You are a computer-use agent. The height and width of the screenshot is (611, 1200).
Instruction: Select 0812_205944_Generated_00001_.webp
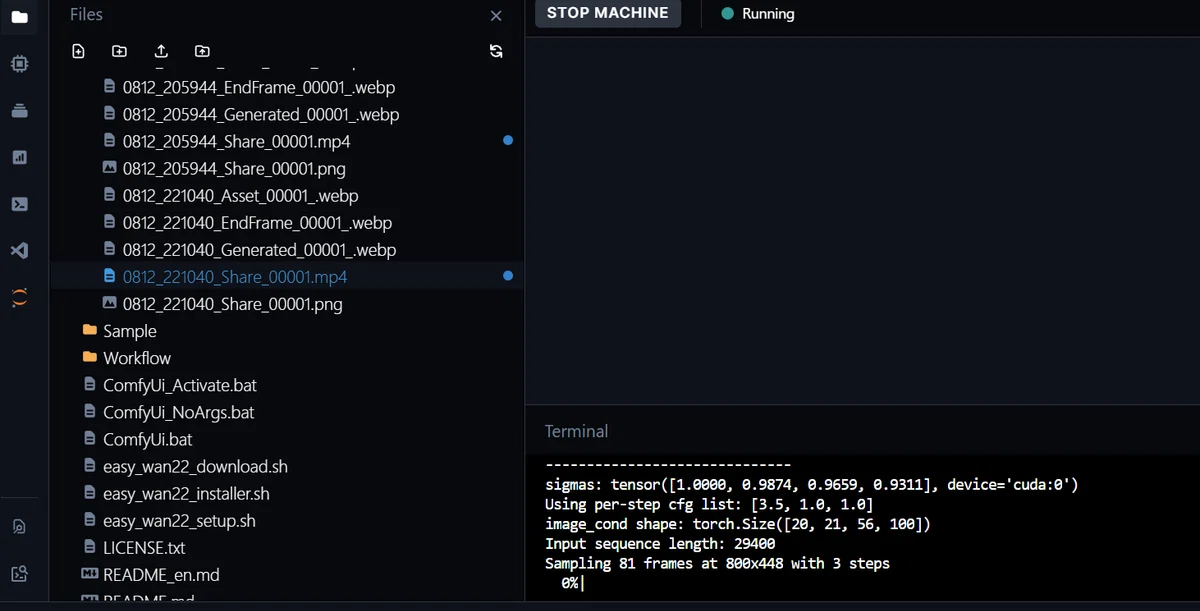(x=261, y=115)
